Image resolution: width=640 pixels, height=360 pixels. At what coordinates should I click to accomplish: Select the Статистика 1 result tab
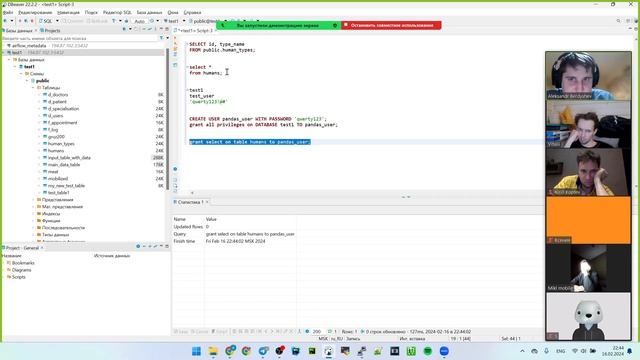point(190,202)
